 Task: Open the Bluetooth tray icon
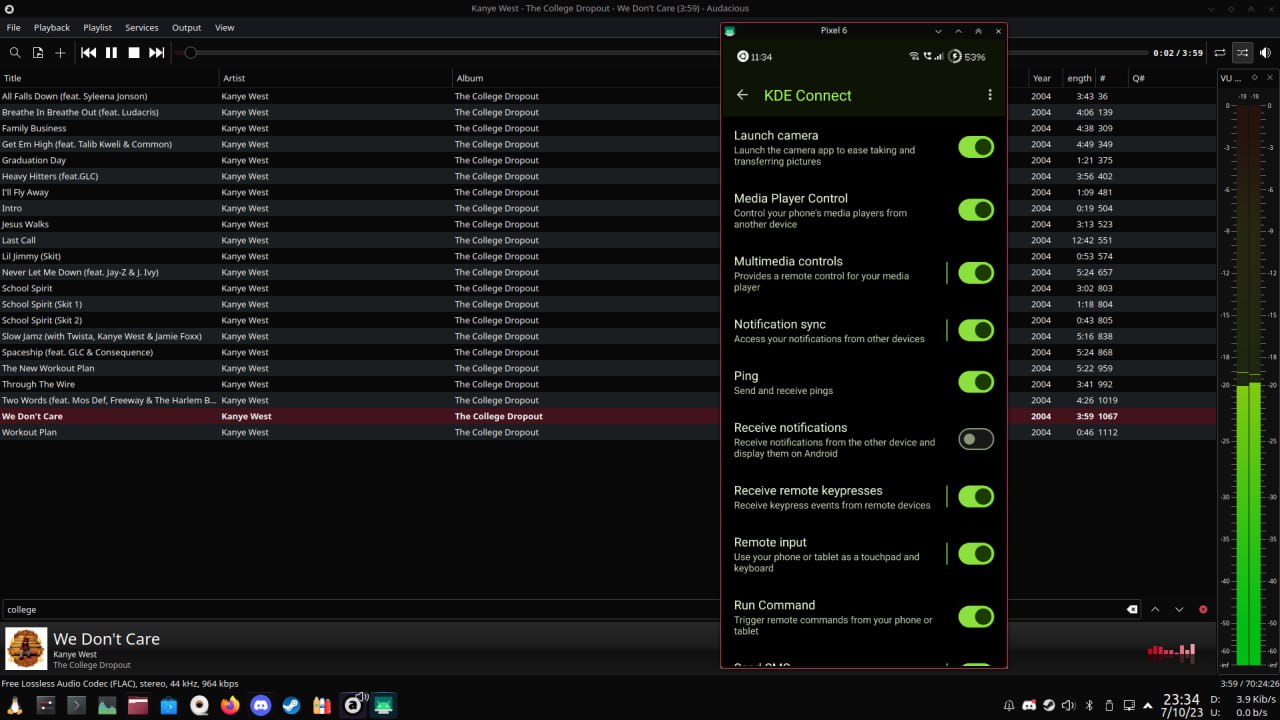tap(1089, 705)
